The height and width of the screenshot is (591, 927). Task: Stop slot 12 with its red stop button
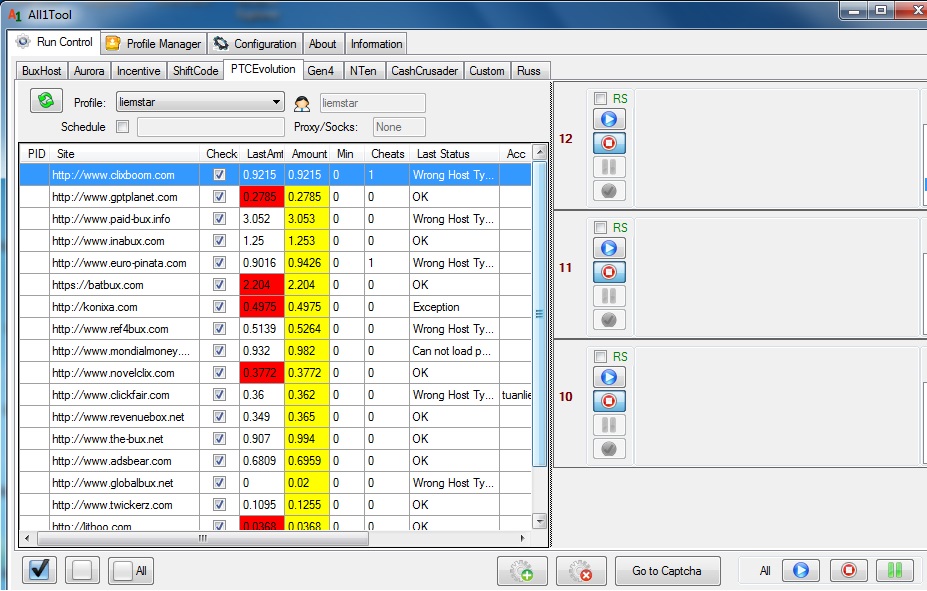point(609,143)
